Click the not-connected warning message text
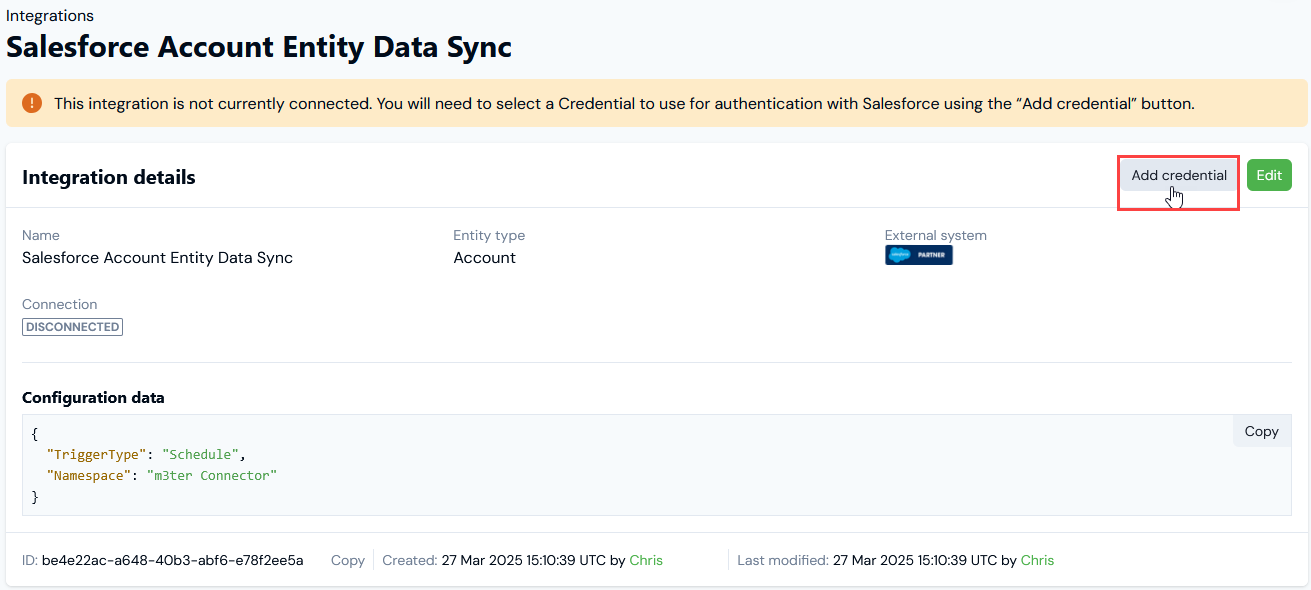 click(x=624, y=103)
